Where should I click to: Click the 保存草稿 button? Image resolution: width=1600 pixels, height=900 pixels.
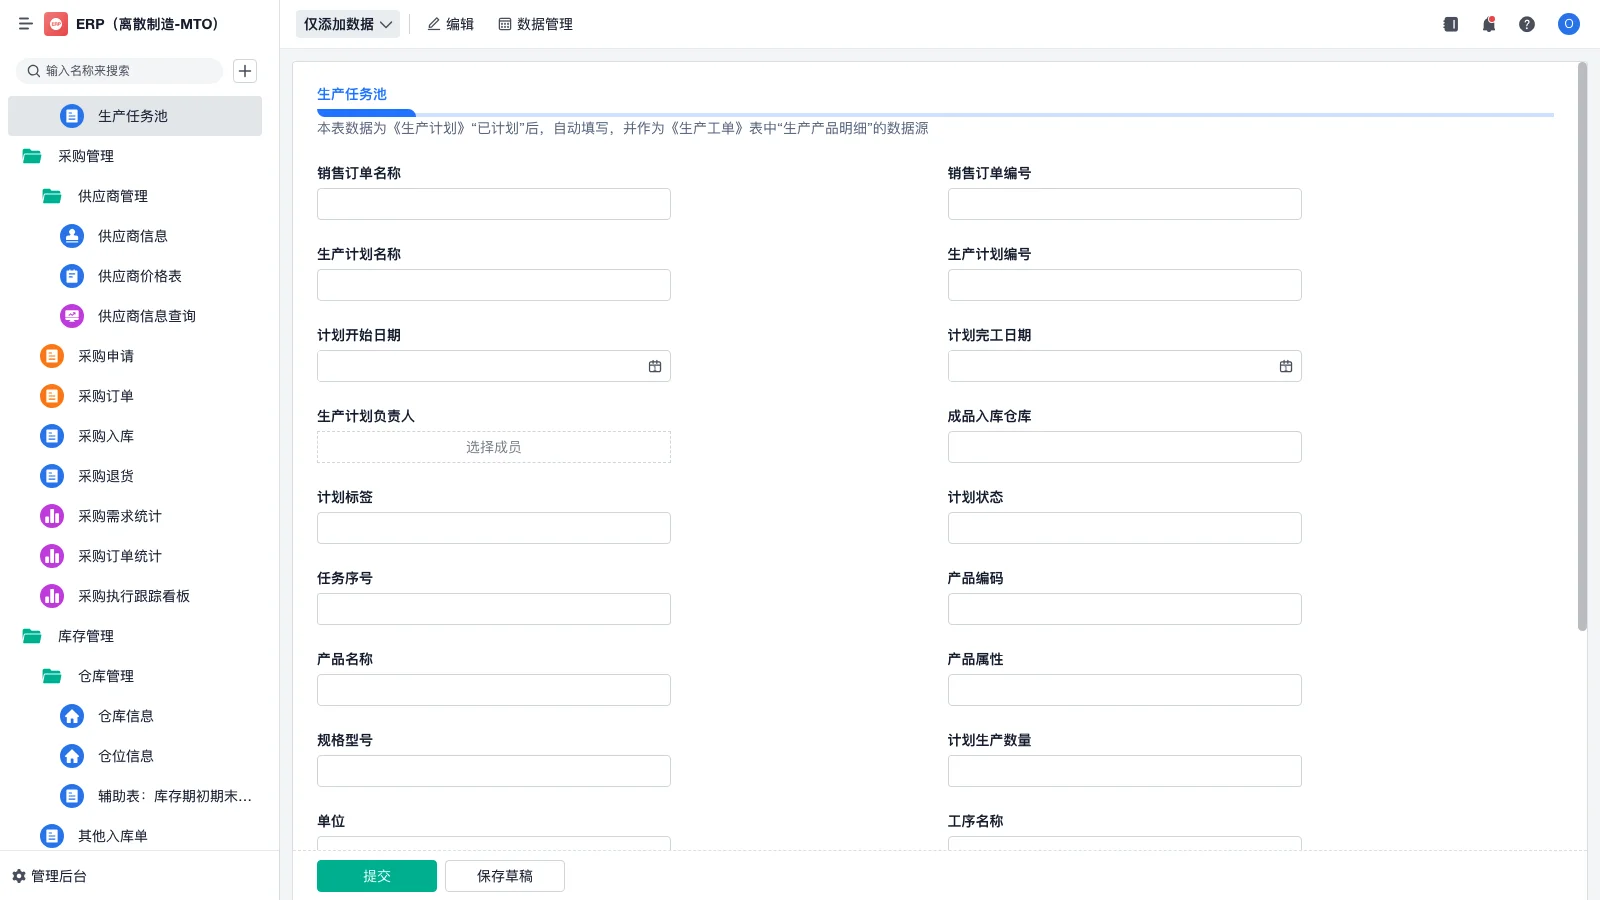[504, 876]
